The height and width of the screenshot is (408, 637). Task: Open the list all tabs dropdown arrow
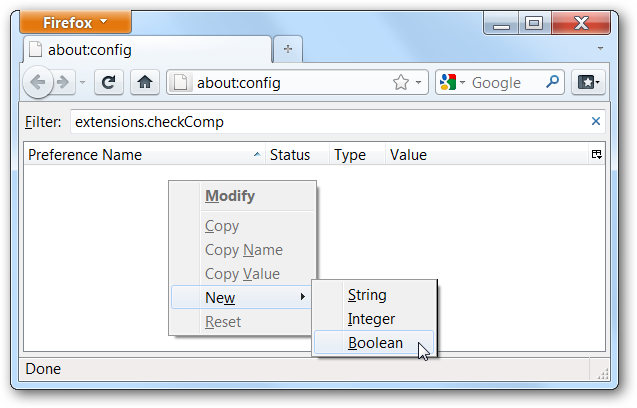600,49
